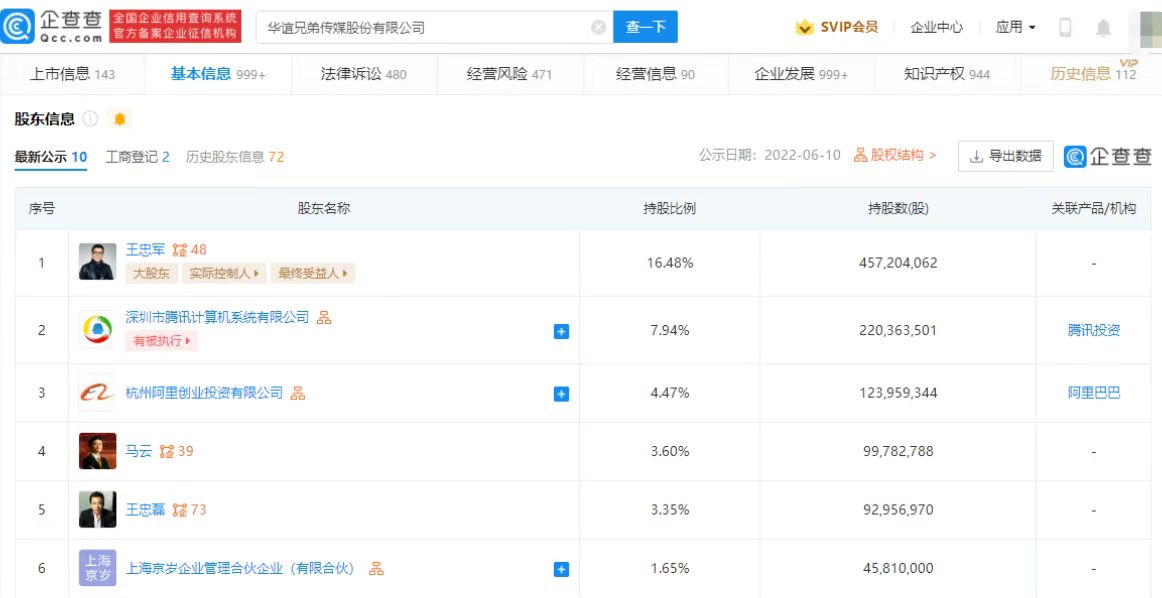Open the 杭州阿里创业投资有限公司 link
Viewport: 1162px width, 598px height.
click(x=205, y=393)
